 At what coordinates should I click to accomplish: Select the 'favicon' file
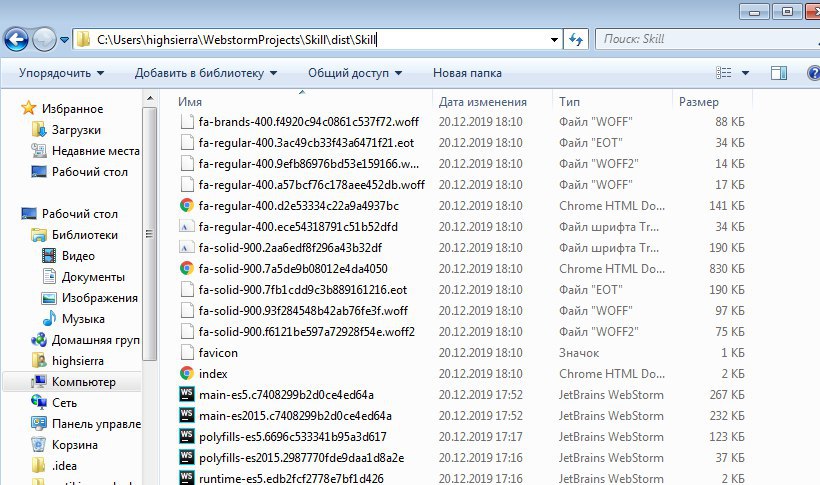218,353
